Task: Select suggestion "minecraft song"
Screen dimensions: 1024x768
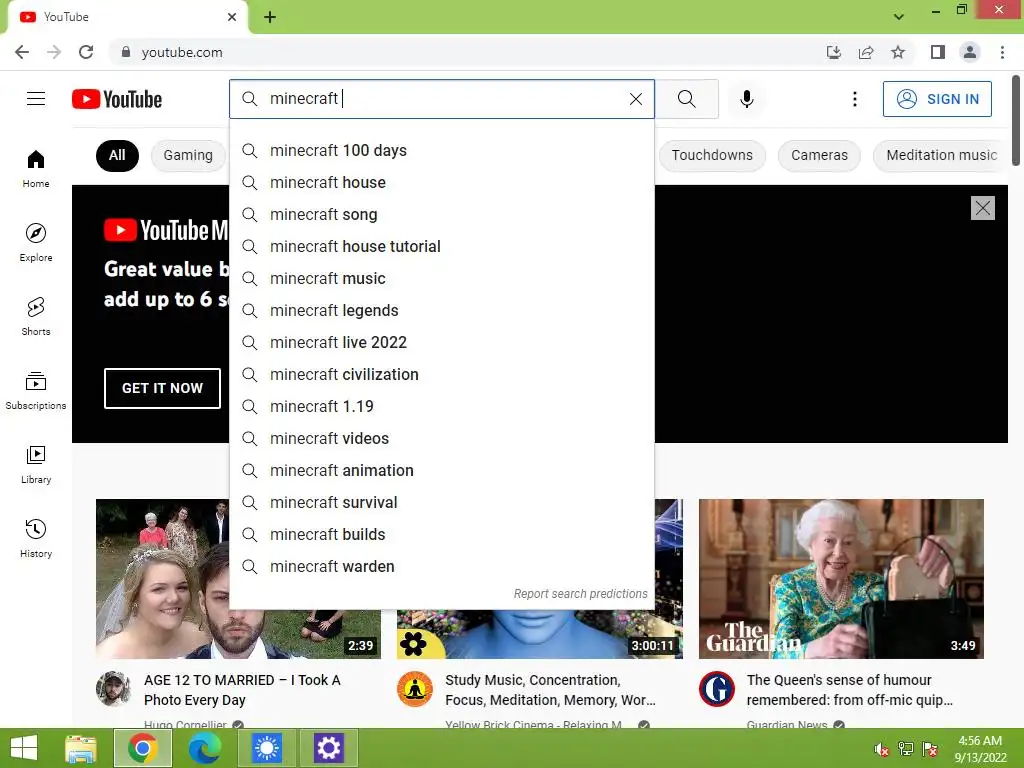Action: click(441, 214)
